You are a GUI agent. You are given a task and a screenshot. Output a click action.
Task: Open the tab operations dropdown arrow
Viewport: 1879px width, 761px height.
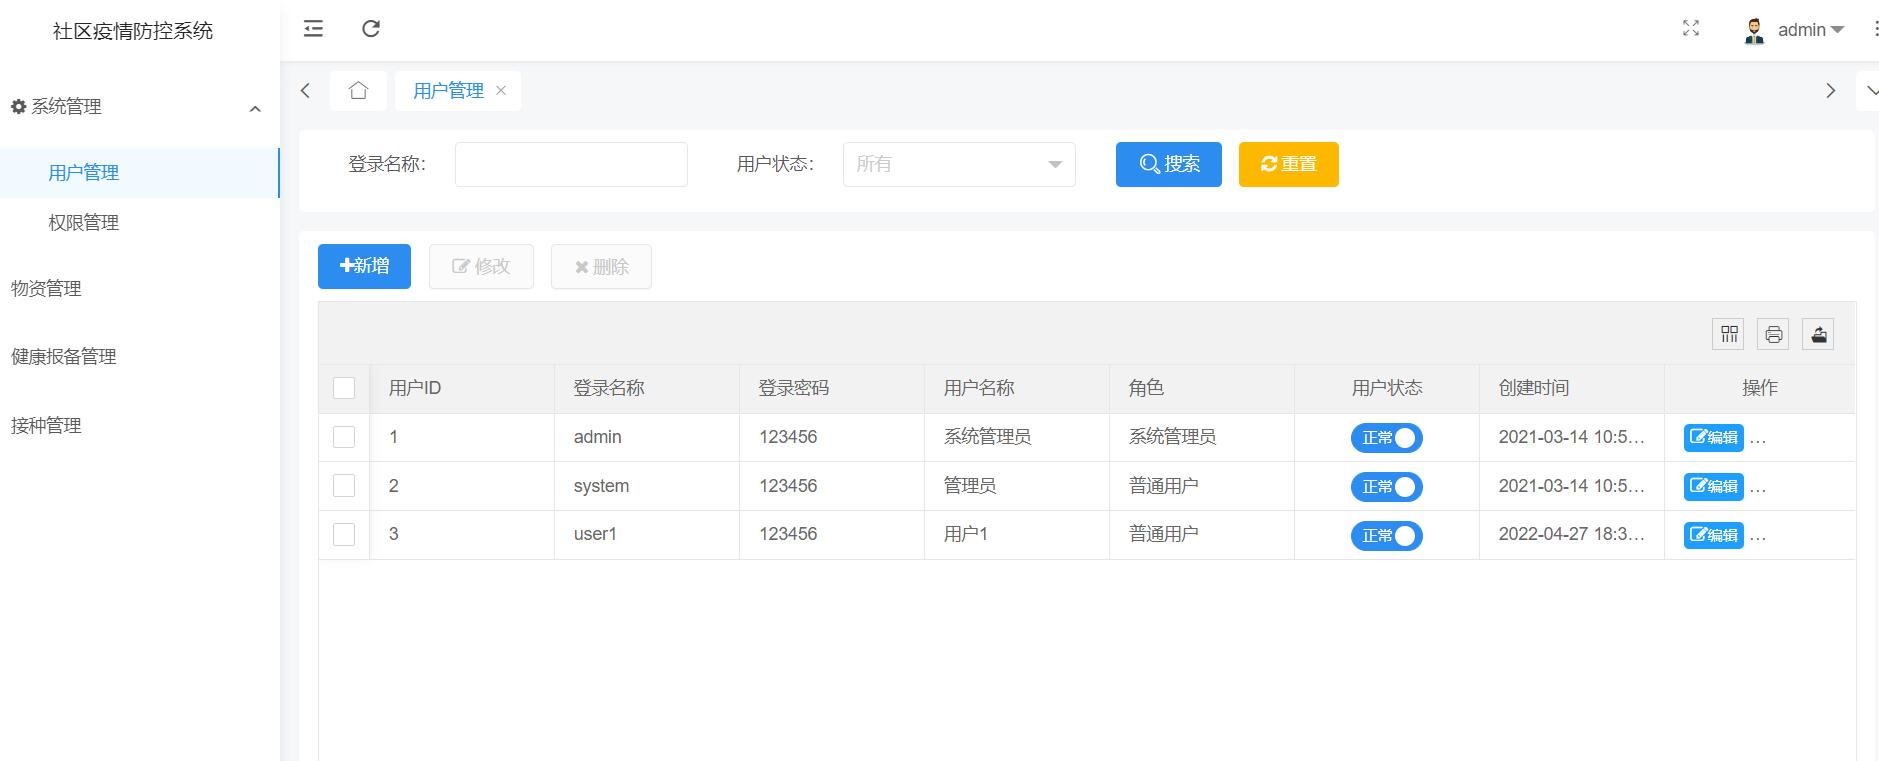coord(1870,91)
